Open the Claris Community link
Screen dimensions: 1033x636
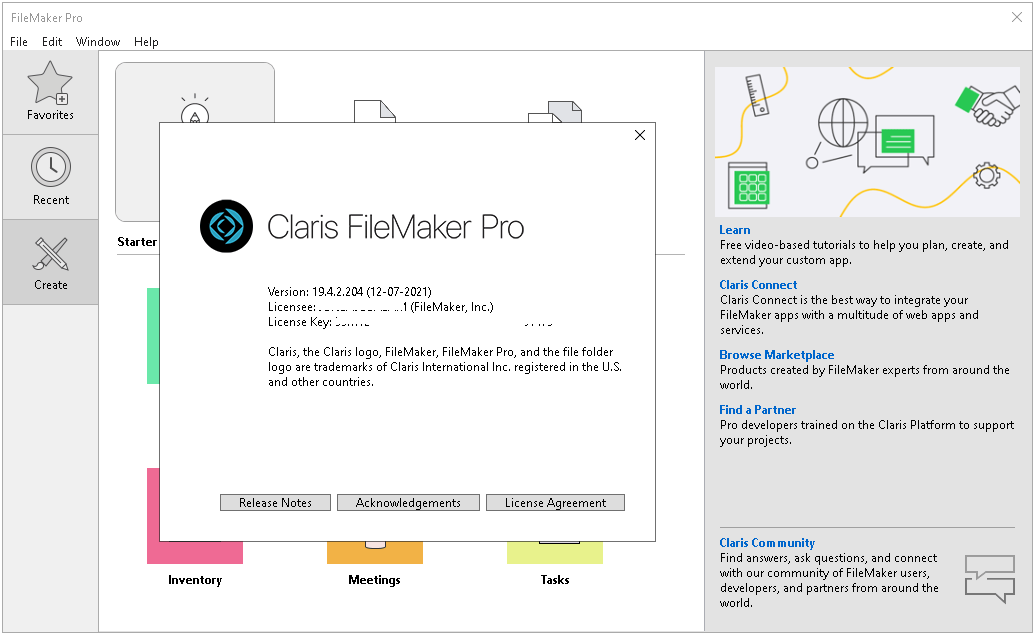point(767,543)
